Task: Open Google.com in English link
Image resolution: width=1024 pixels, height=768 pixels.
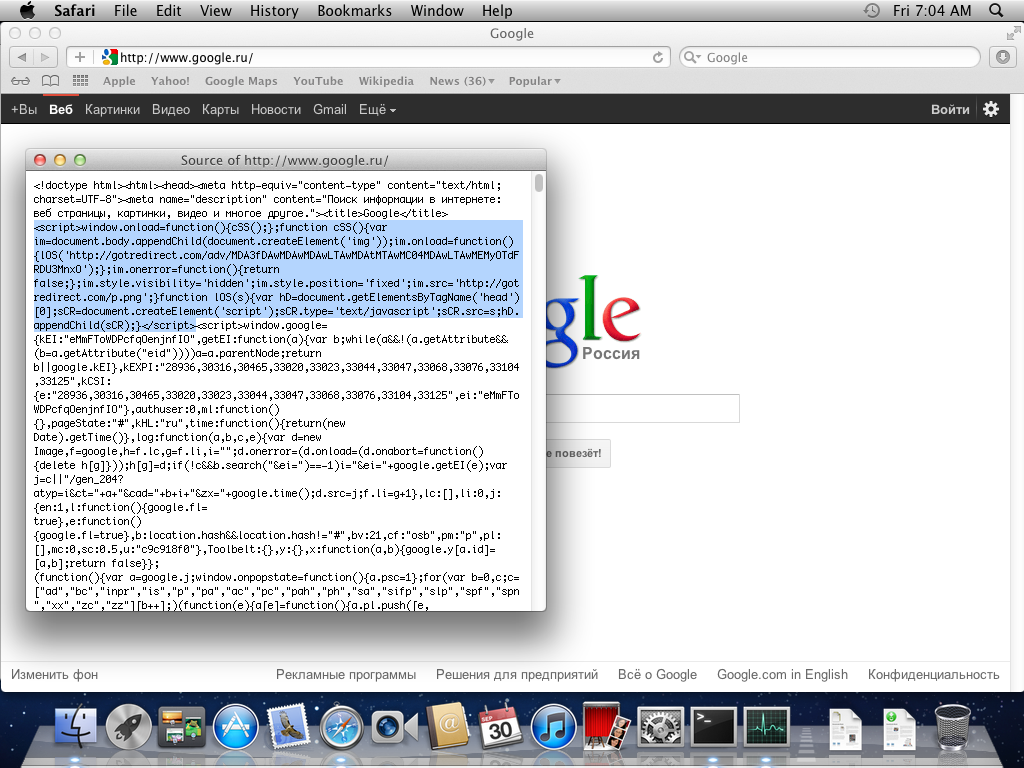Action: click(x=782, y=675)
